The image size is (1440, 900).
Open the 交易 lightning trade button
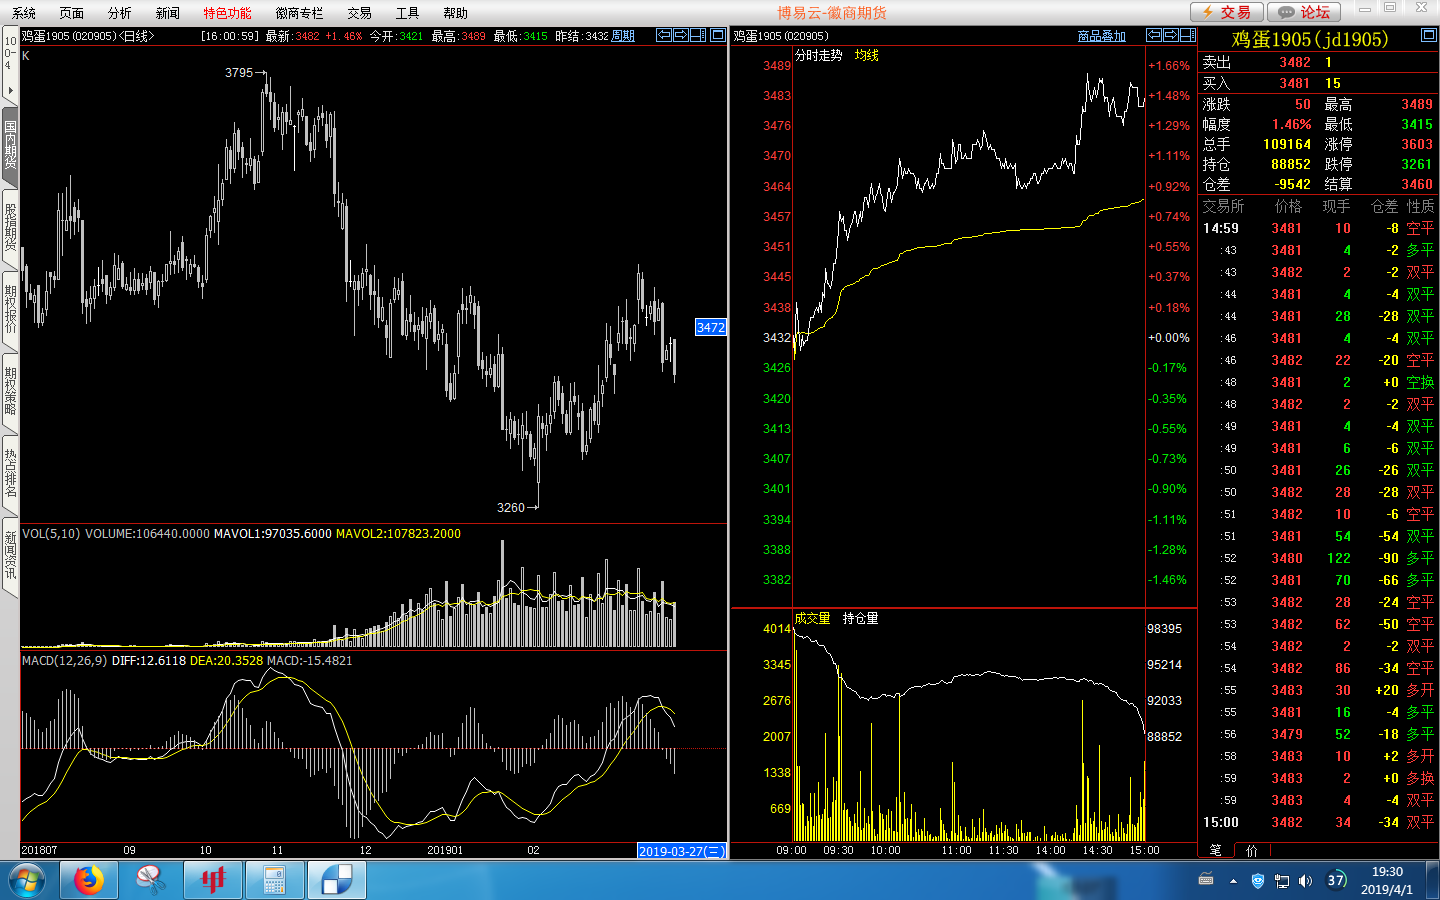tap(1226, 12)
